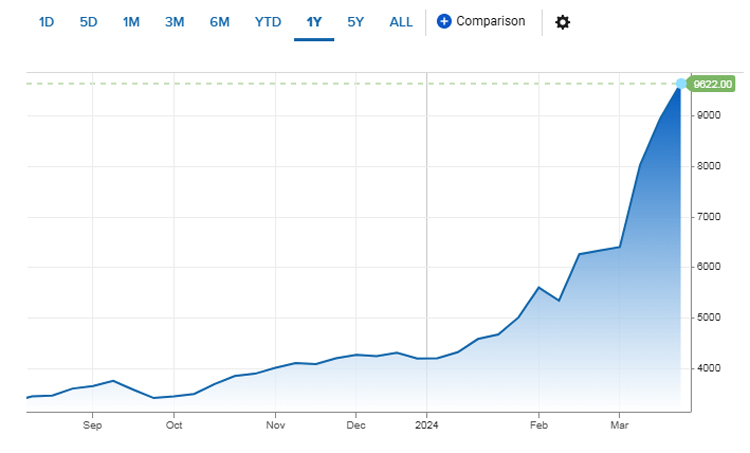Image resolution: width=750 pixels, height=453 pixels.
Task: Select the YTD range tab
Action: click(268, 22)
